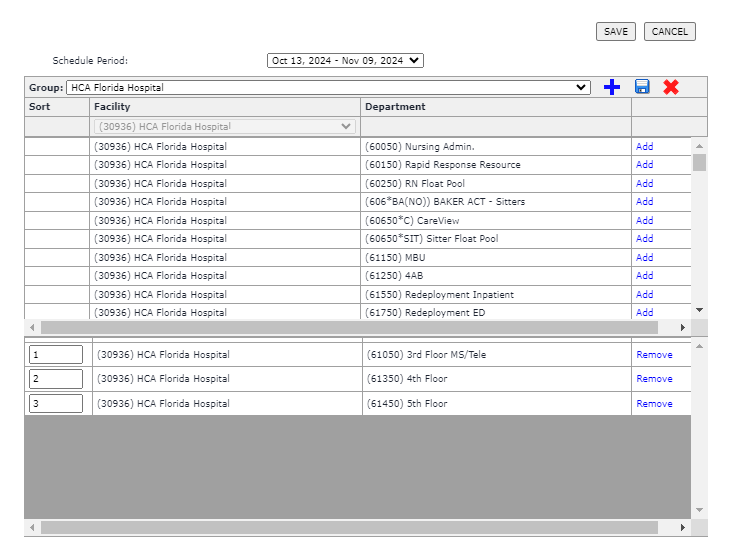This screenshot has height=558, width=733.
Task: Click the blue plus add group icon
Action: click(611, 87)
